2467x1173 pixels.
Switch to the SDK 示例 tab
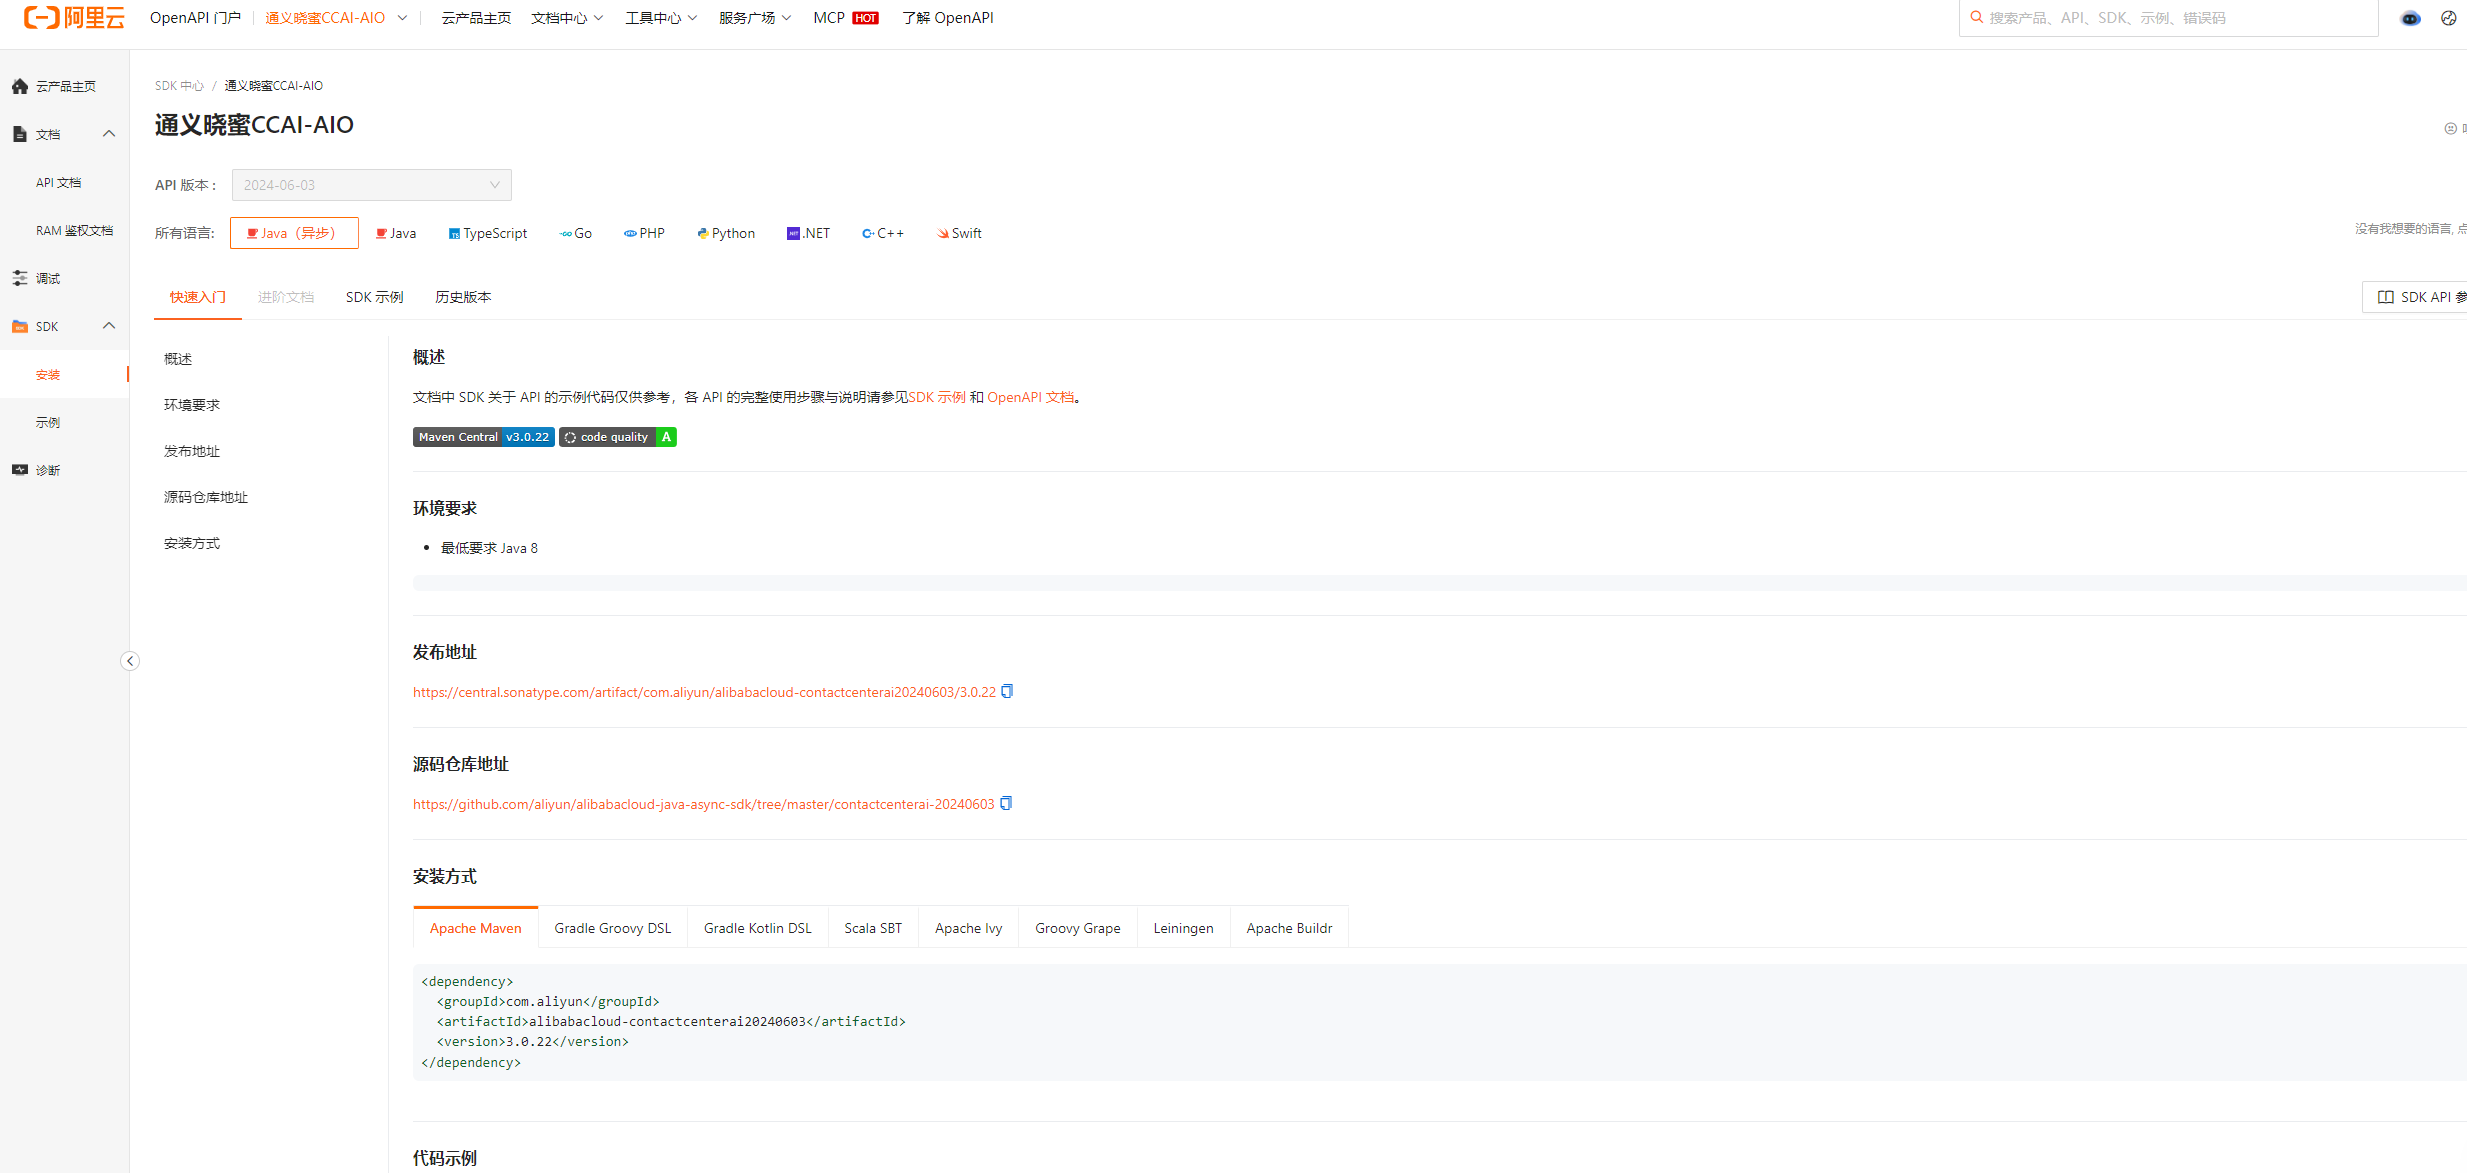374,297
